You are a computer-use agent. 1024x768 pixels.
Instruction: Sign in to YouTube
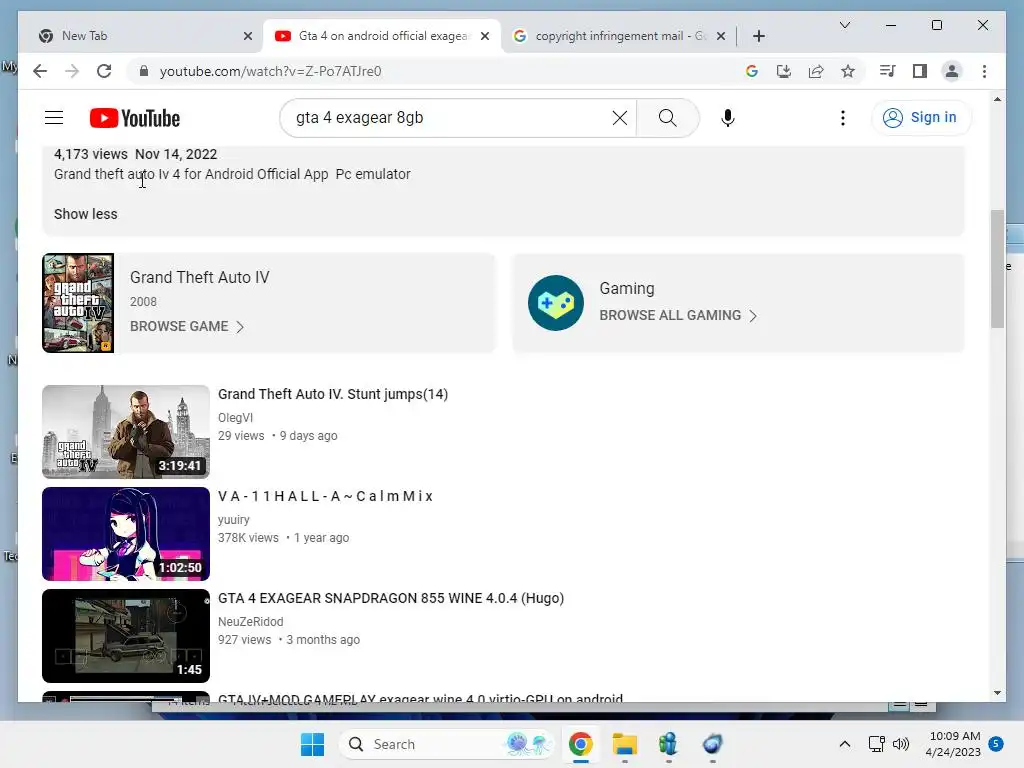click(x=921, y=118)
